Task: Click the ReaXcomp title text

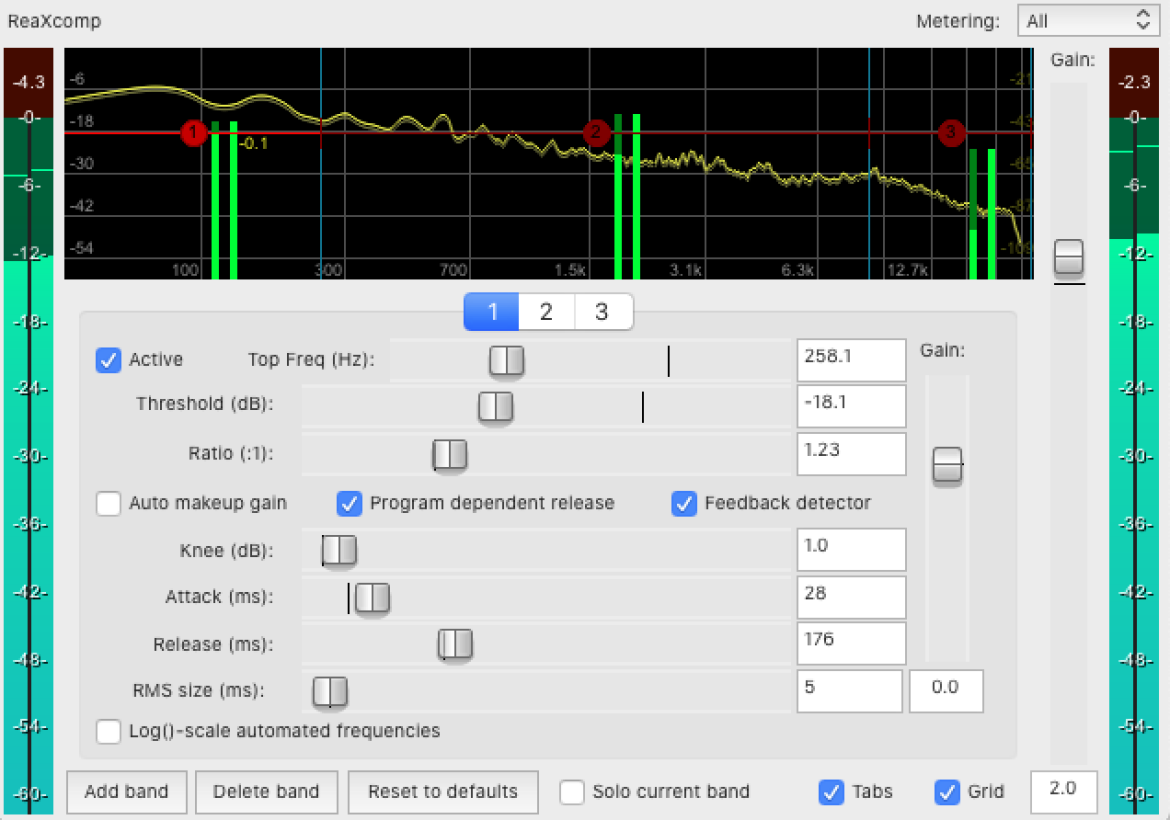Action: pos(54,21)
